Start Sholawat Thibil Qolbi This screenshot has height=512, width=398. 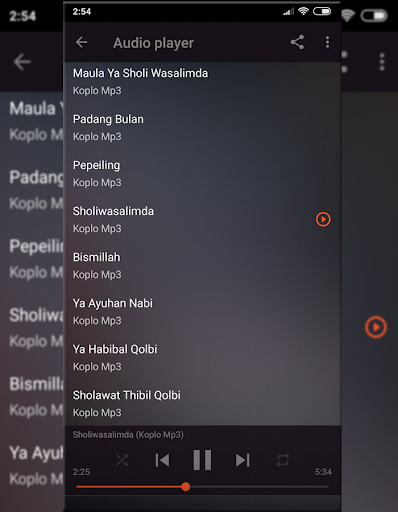pyautogui.click(x=202, y=404)
